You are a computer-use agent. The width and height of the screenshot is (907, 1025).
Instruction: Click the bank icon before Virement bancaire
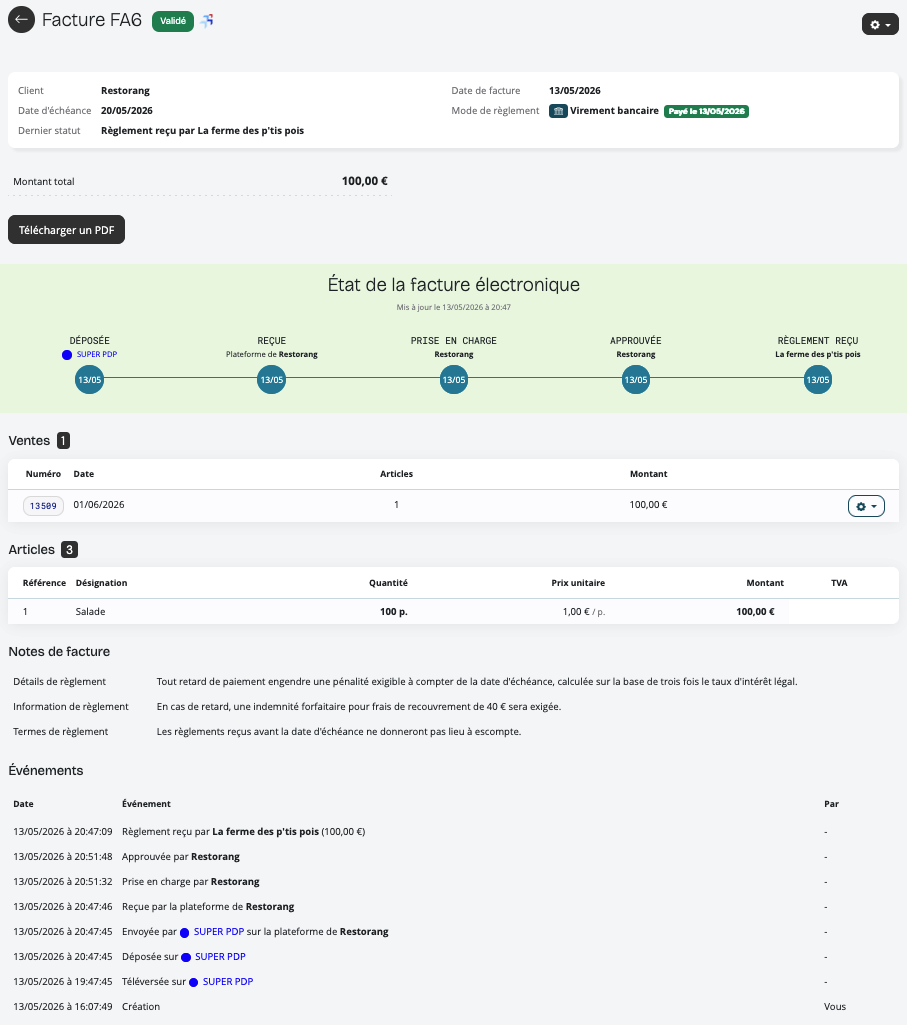tap(558, 111)
